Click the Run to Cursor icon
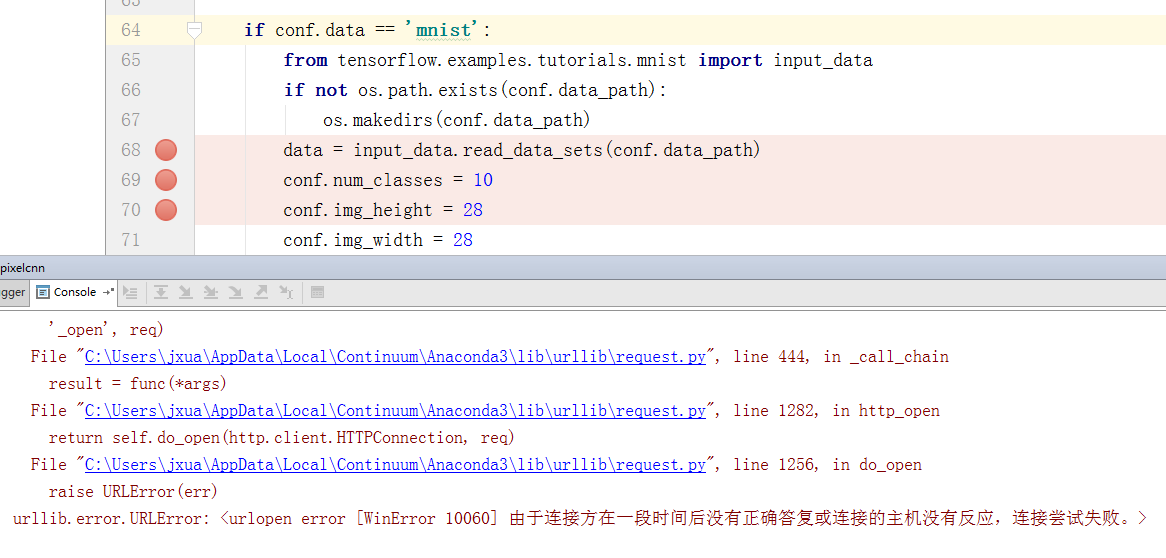The image size is (1166, 558). tap(286, 292)
